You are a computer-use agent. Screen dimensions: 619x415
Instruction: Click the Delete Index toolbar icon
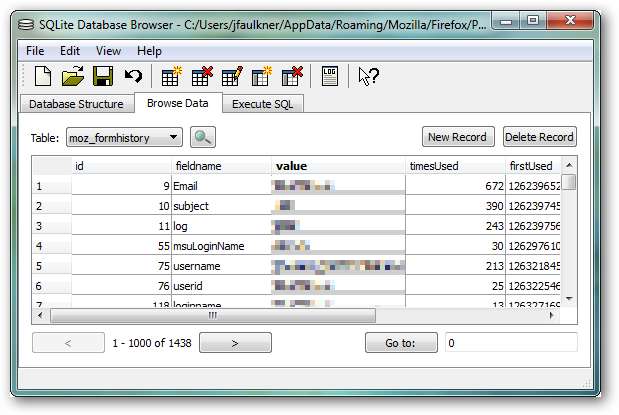point(293,76)
